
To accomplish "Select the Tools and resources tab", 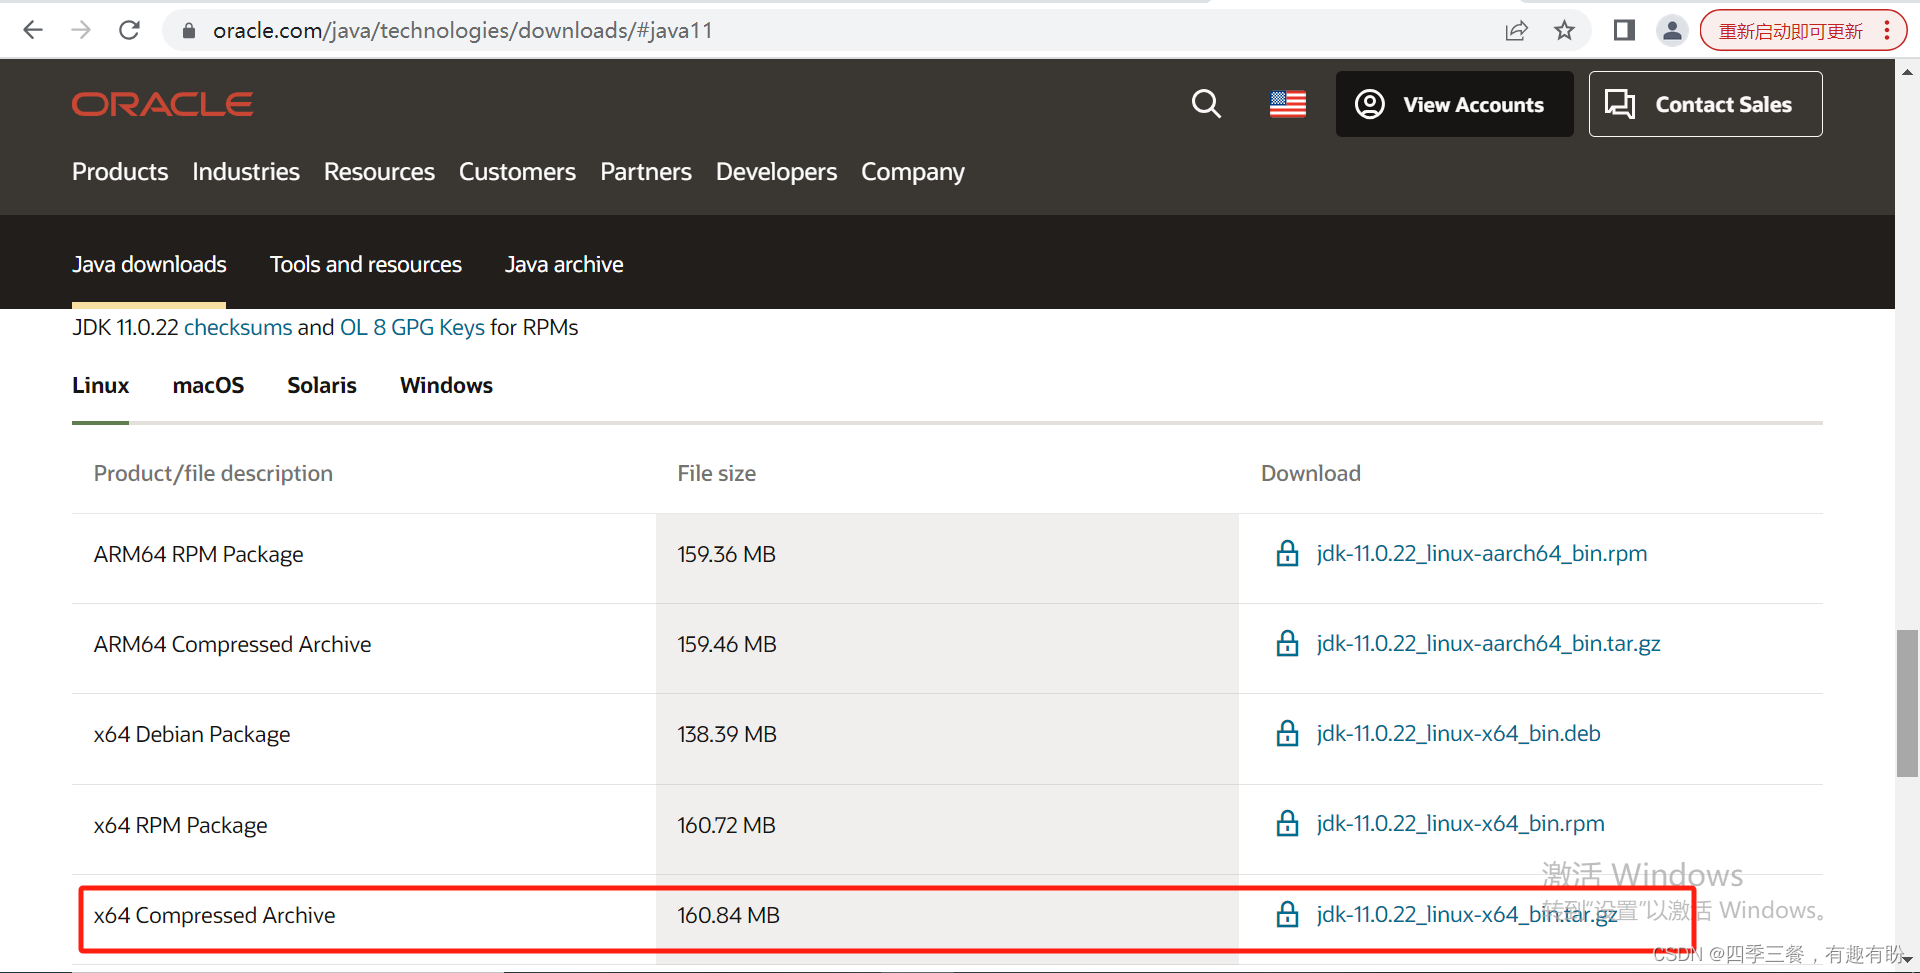I will (366, 264).
